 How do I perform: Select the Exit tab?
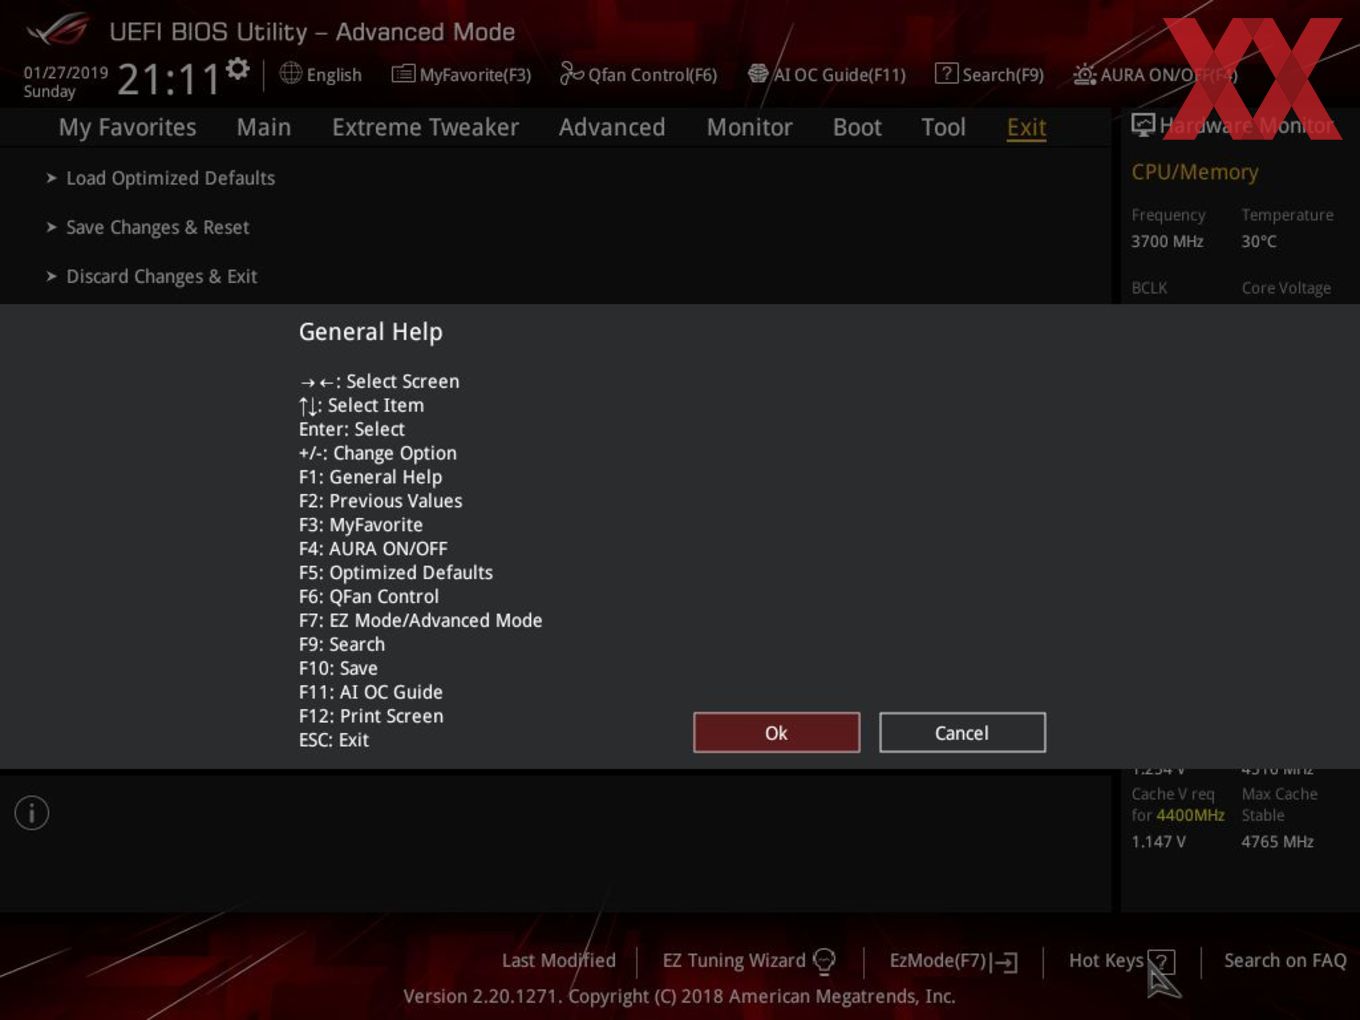[x=1026, y=127]
